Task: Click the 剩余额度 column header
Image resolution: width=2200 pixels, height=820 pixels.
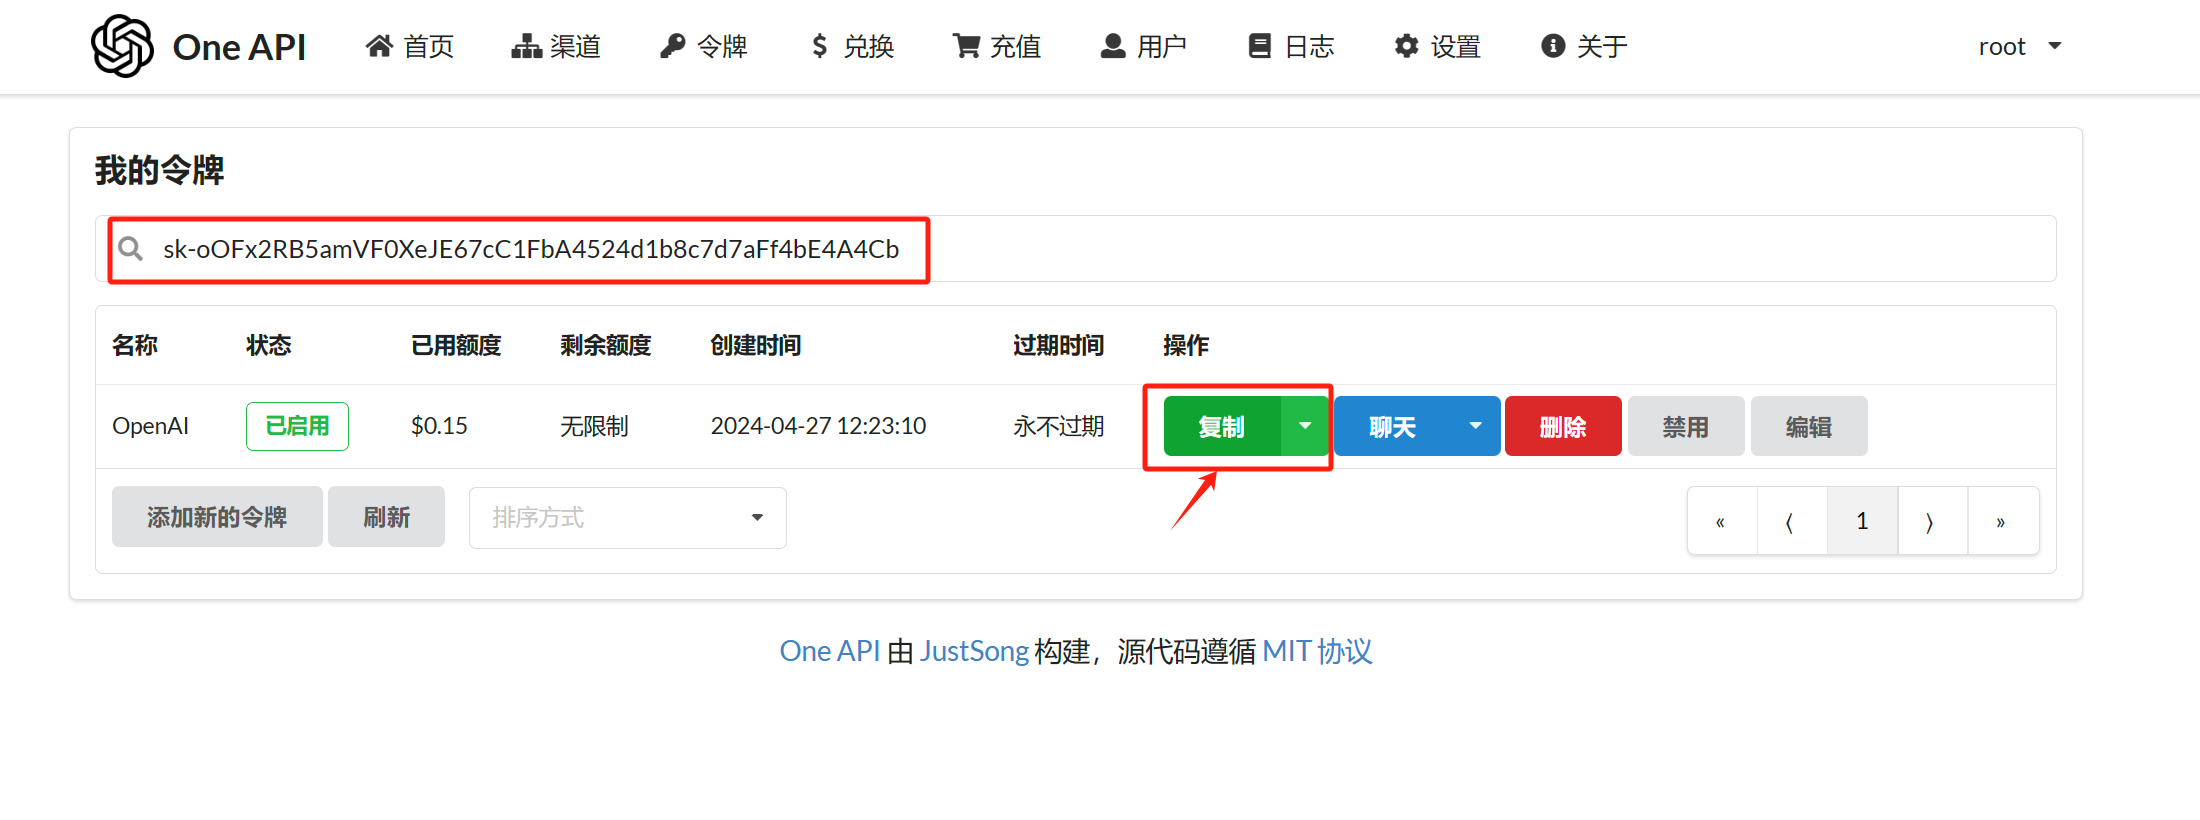Action: [x=606, y=345]
